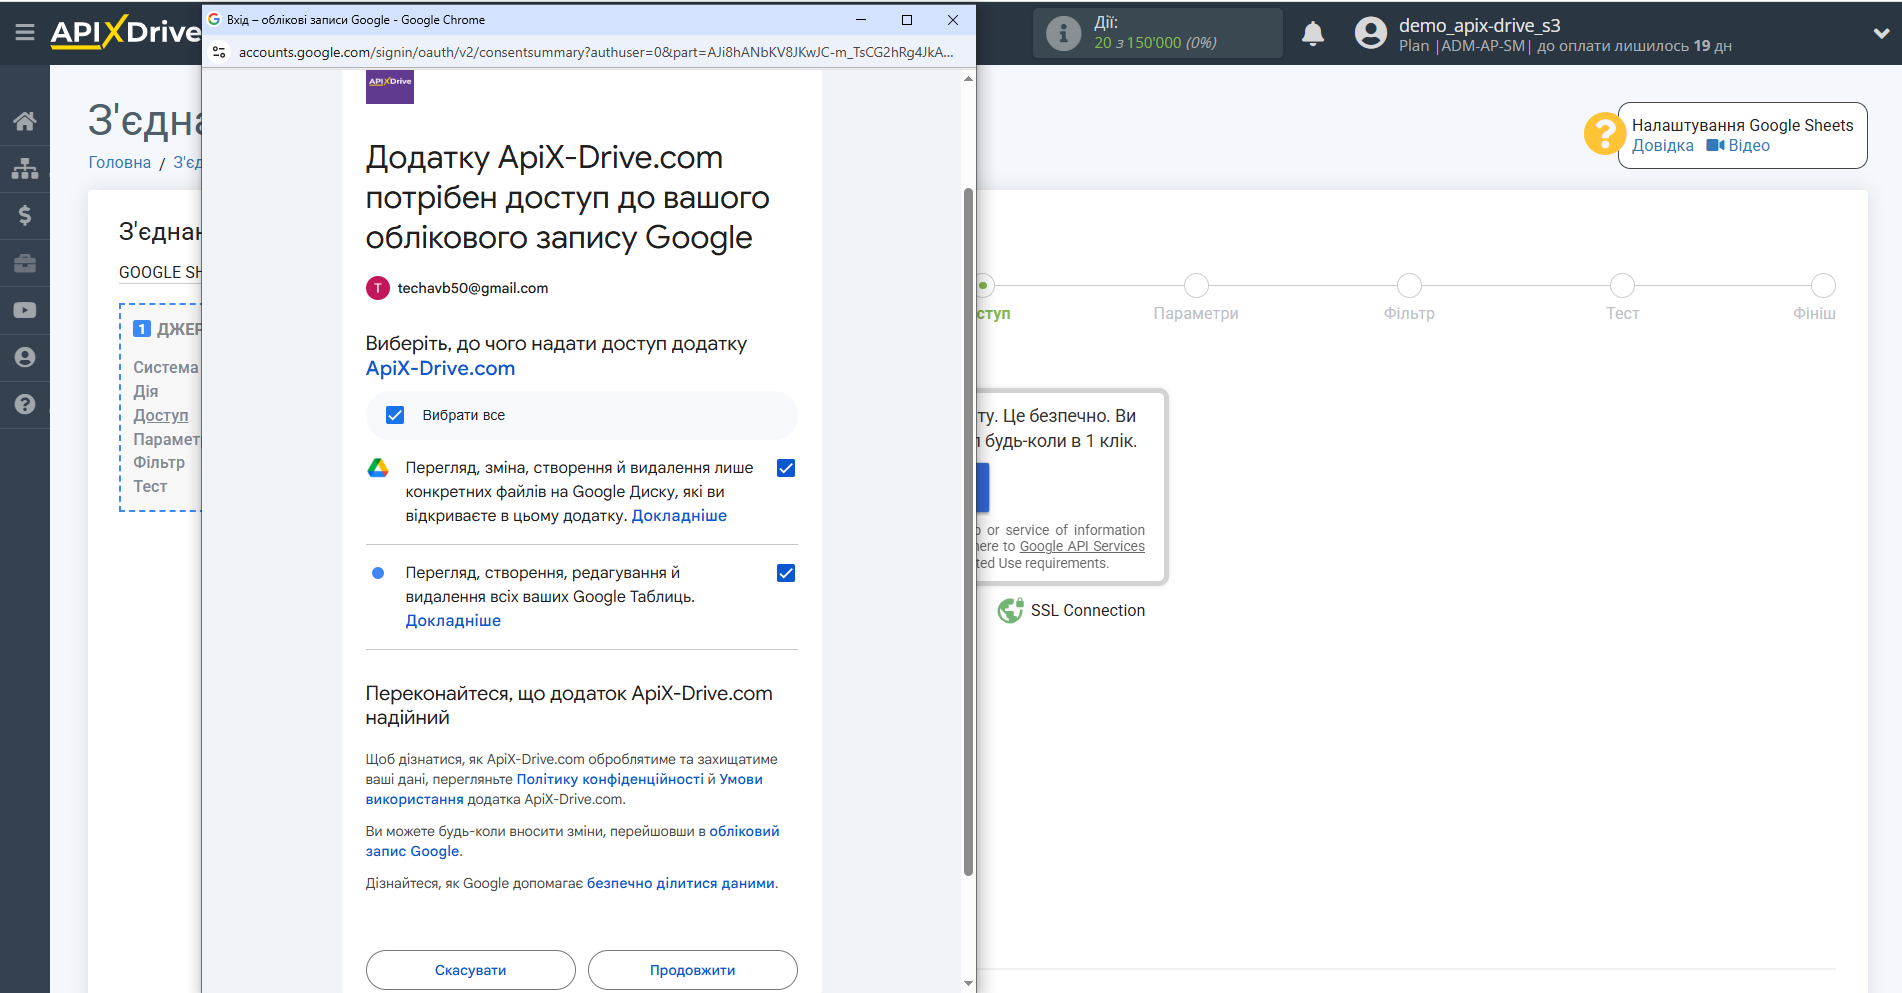Click the site settings icon in address bar

tap(219, 52)
